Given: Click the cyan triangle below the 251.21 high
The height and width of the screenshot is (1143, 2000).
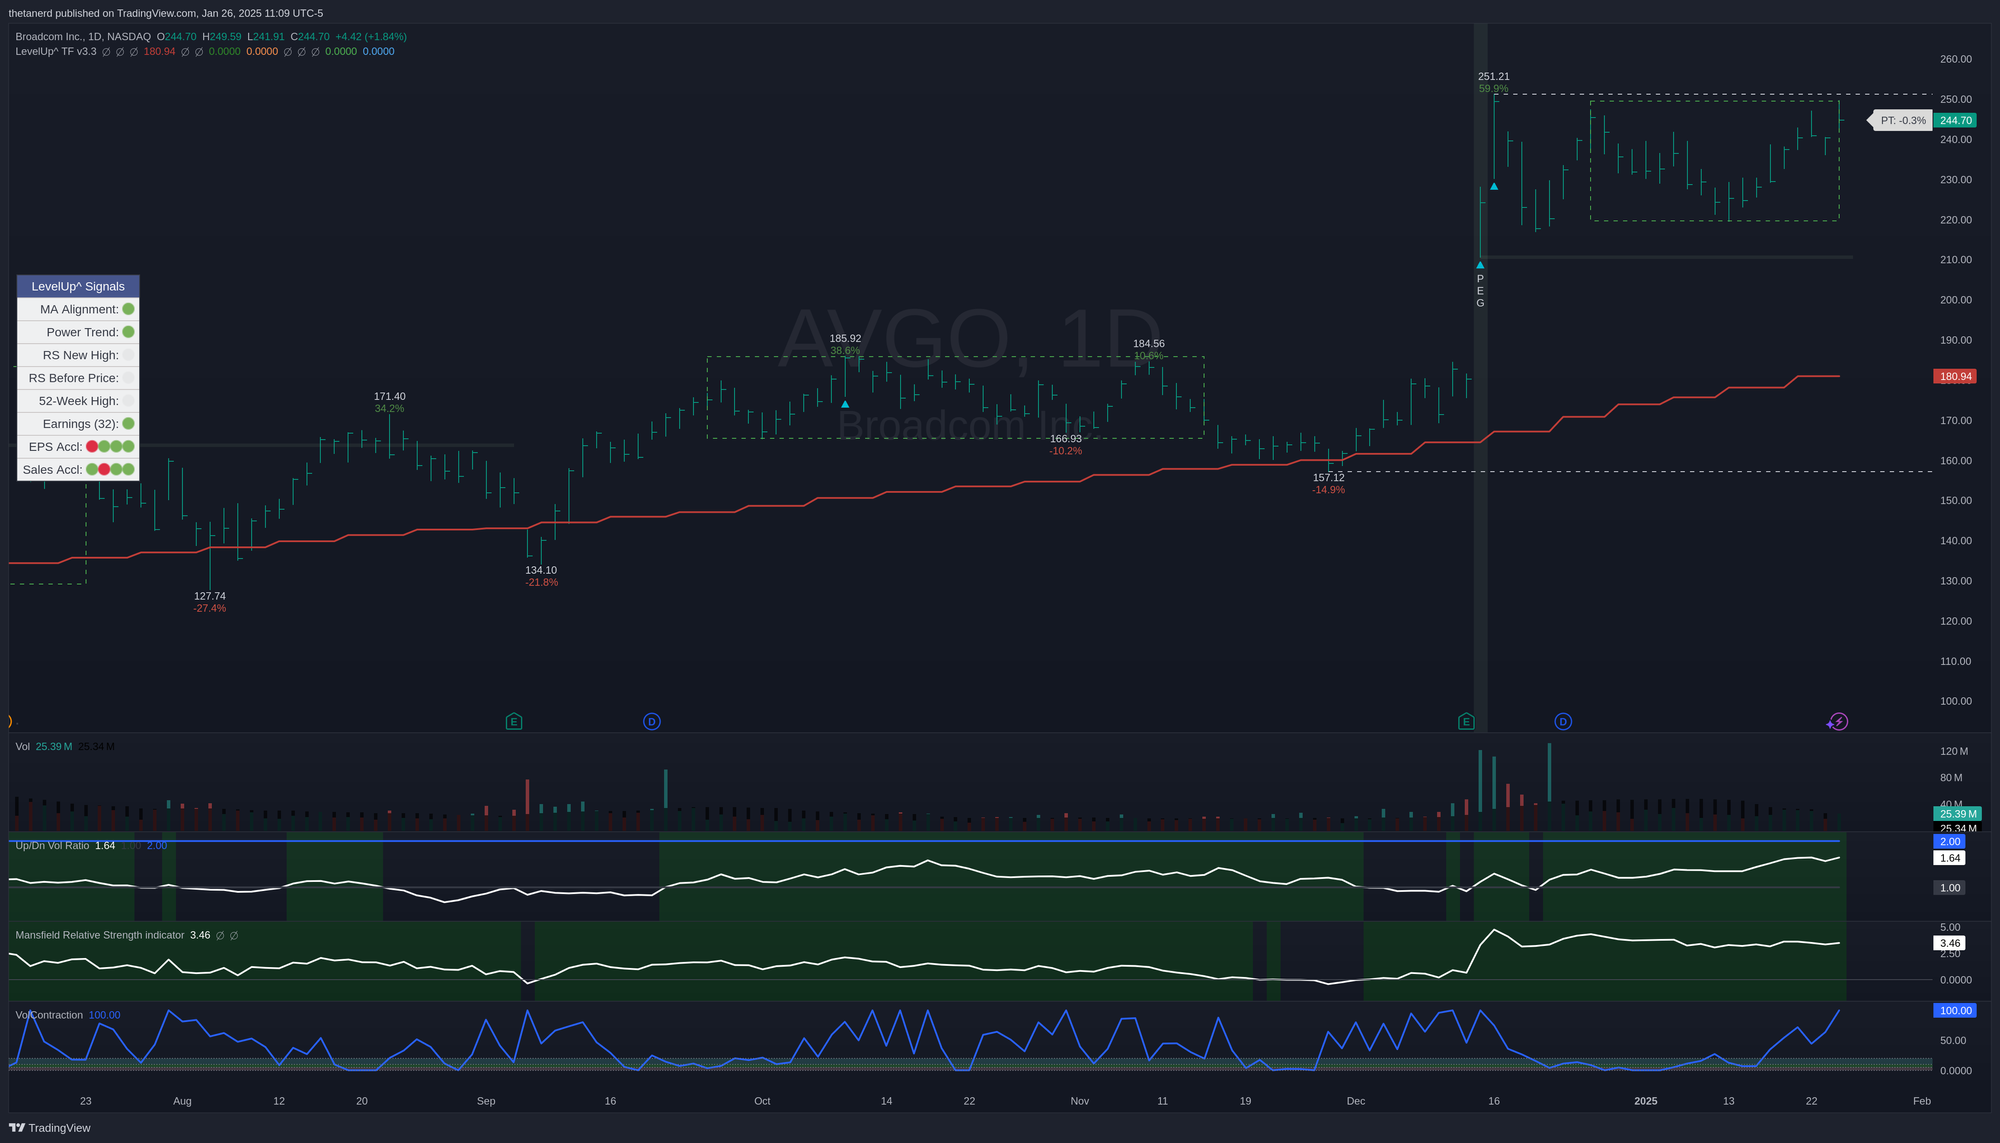Looking at the screenshot, I should coord(1494,186).
